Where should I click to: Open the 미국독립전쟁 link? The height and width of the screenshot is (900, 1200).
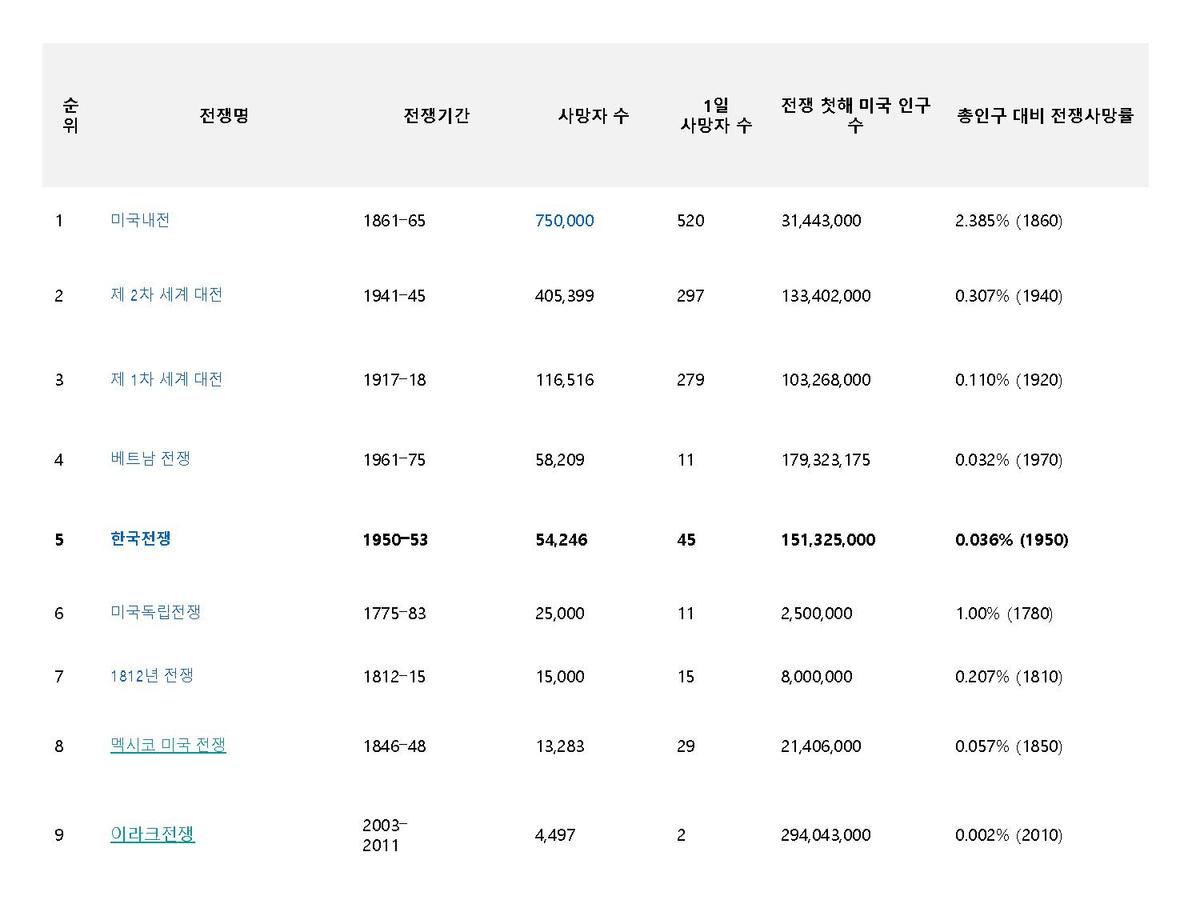(x=155, y=612)
